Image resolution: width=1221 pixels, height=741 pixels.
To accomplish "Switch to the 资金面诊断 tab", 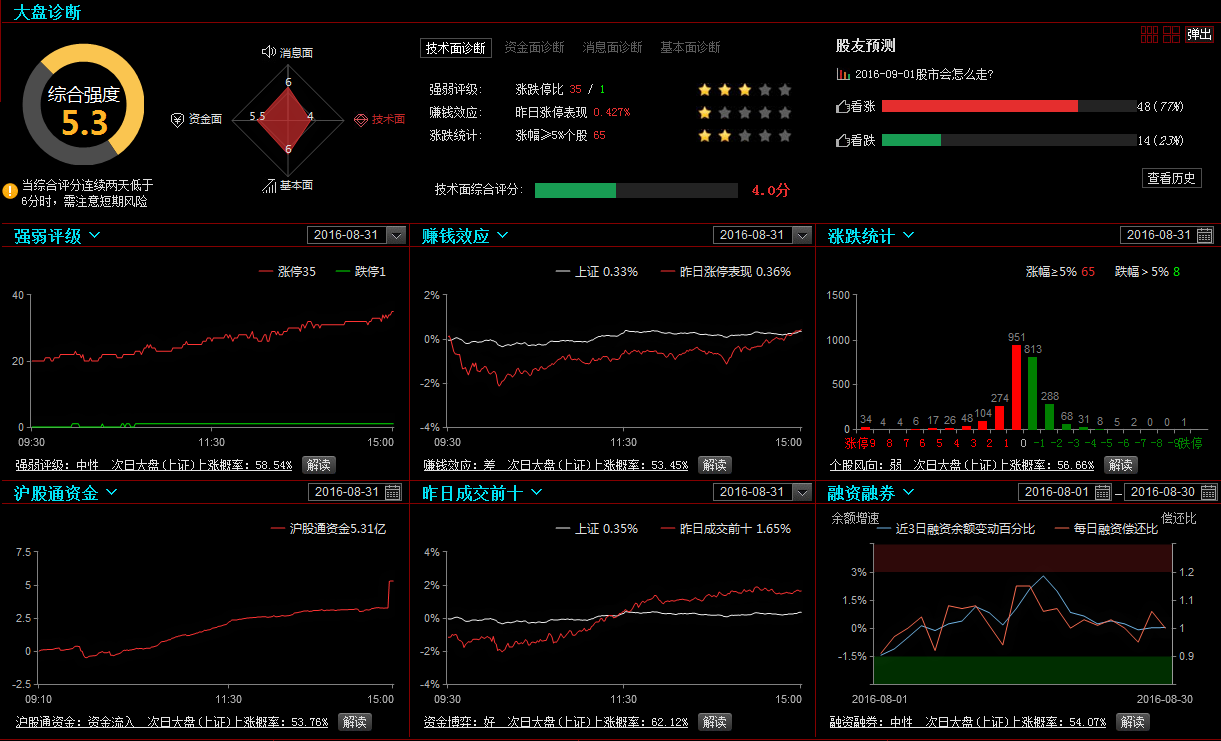I will coord(534,47).
